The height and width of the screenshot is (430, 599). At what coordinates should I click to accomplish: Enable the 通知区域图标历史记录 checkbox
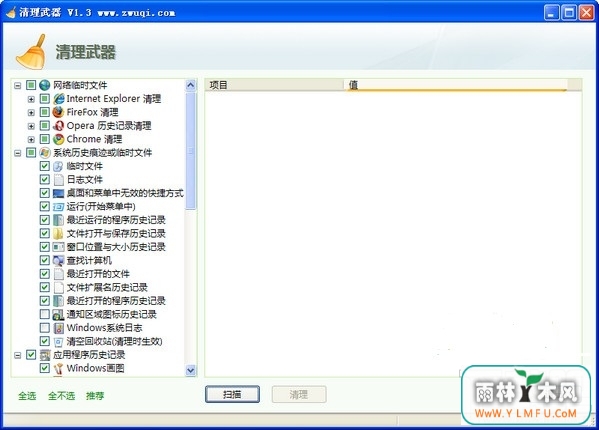click(x=45, y=314)
